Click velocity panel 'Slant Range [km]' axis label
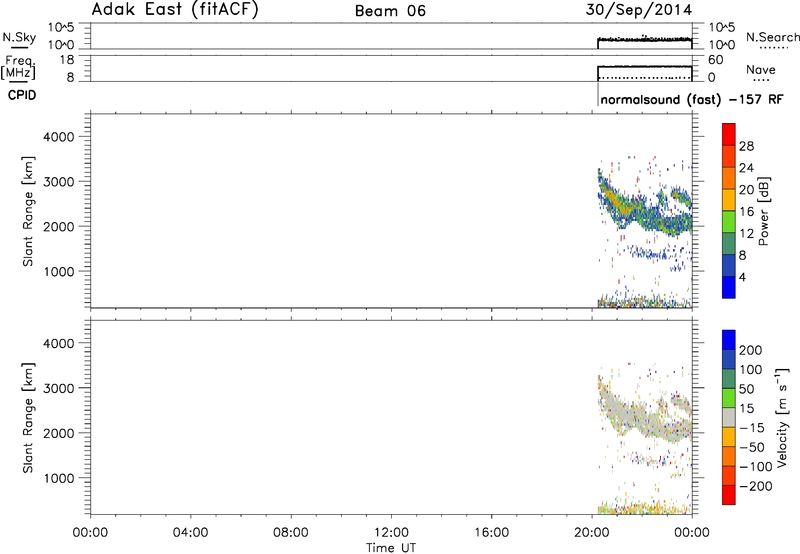Screen dimensions: 800x554 (28, 418)
